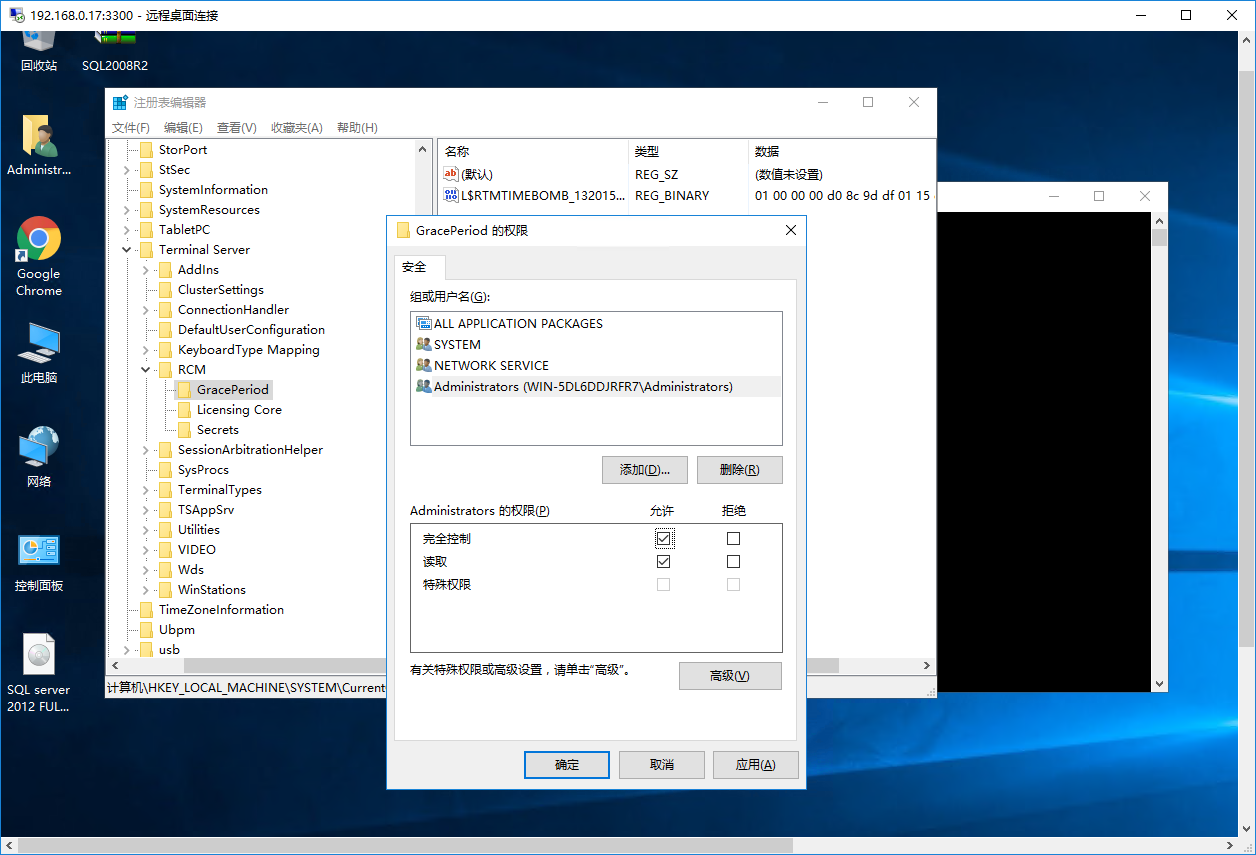Expand the WinStations registry key
The width and height of the screenshot is (1256, 855).
tap(145, 589)
